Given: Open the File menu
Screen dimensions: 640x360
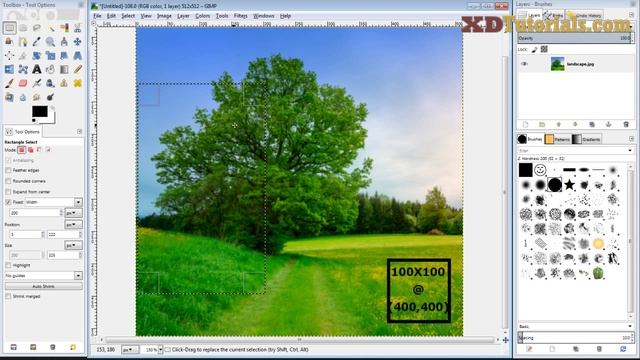Looking at the screenshot, I should coord(97,16).
